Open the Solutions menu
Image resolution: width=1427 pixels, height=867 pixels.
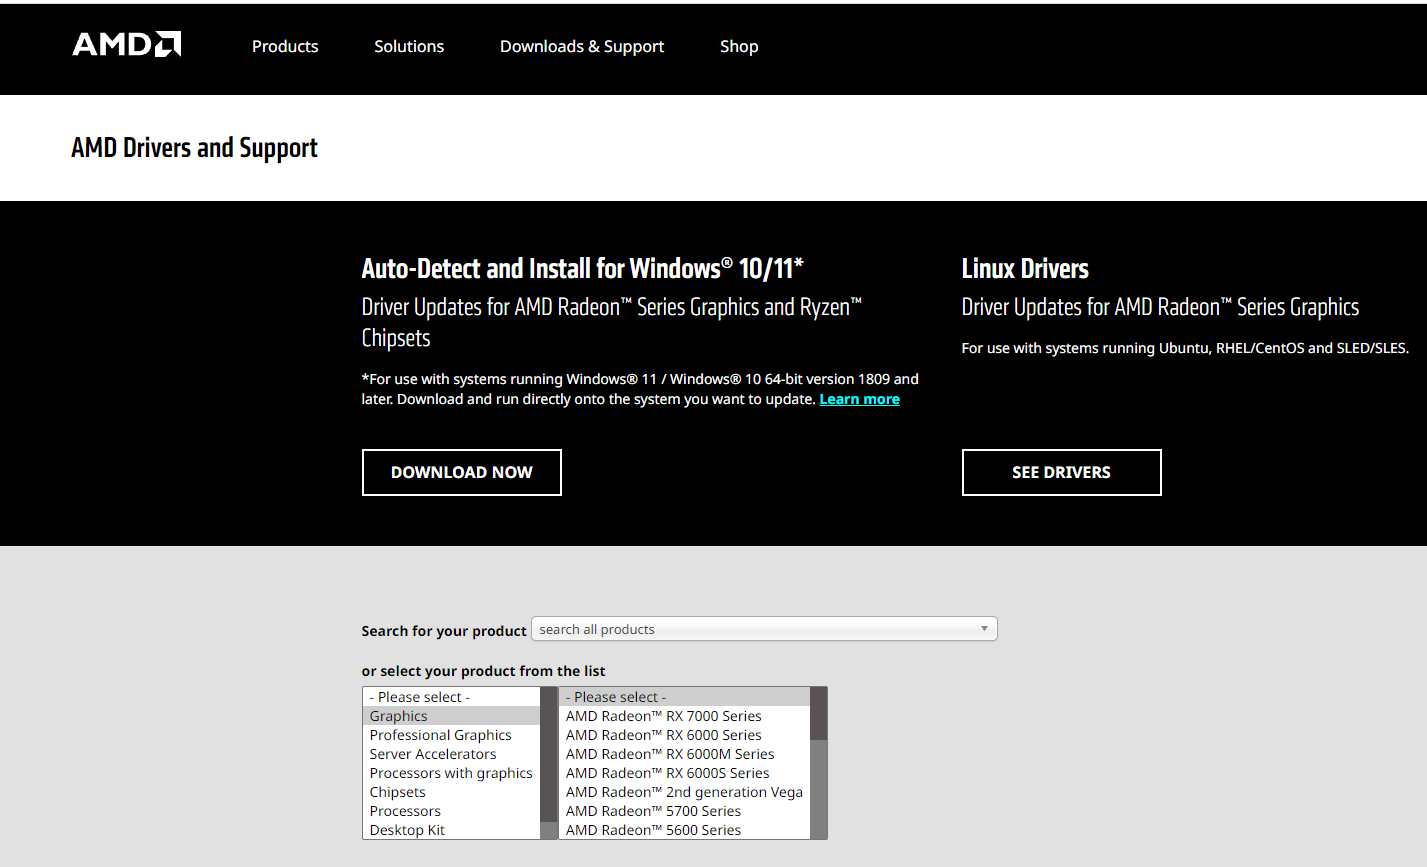[409, 46]
